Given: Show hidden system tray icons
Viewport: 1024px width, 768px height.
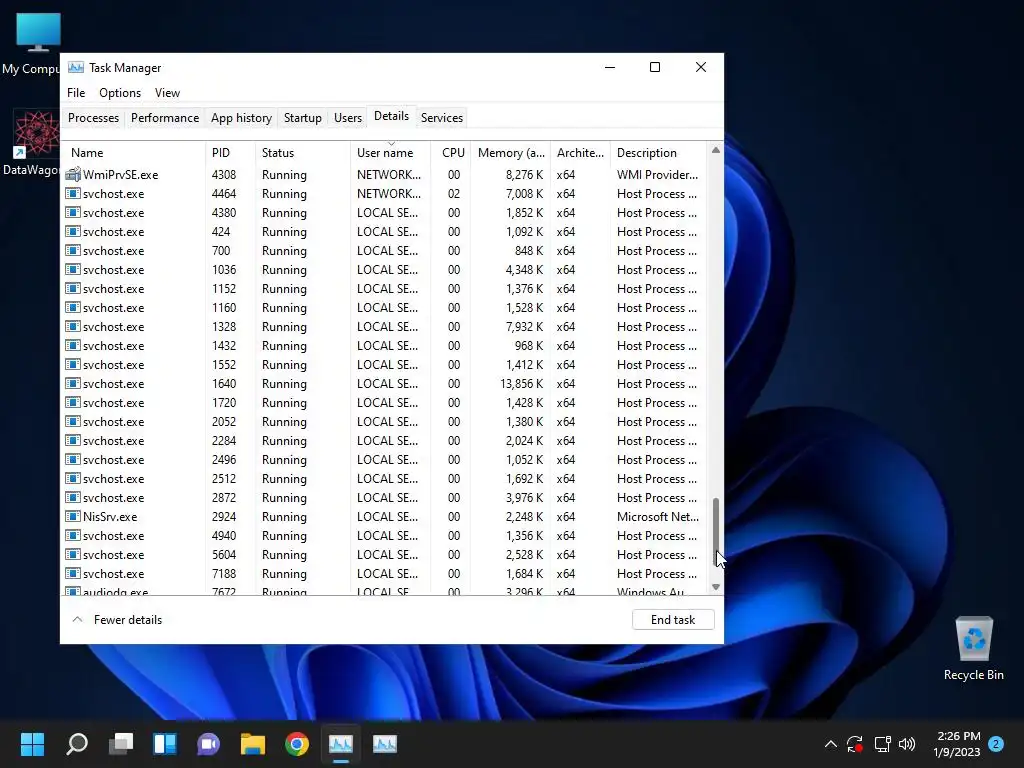Looking at the screenshot, I should [831, 744].
